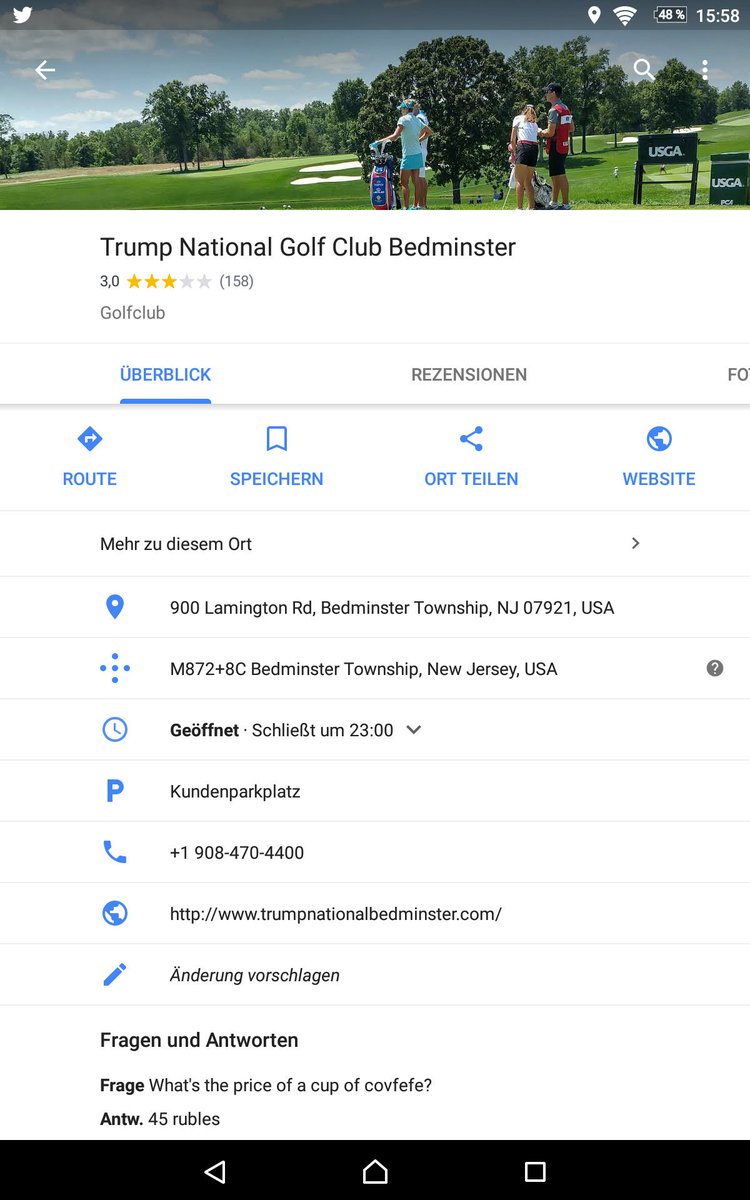Tap the WEBSITE label
Image resolution: width=750 pixels, height=1200 pixels.
(x=659, y=479)
